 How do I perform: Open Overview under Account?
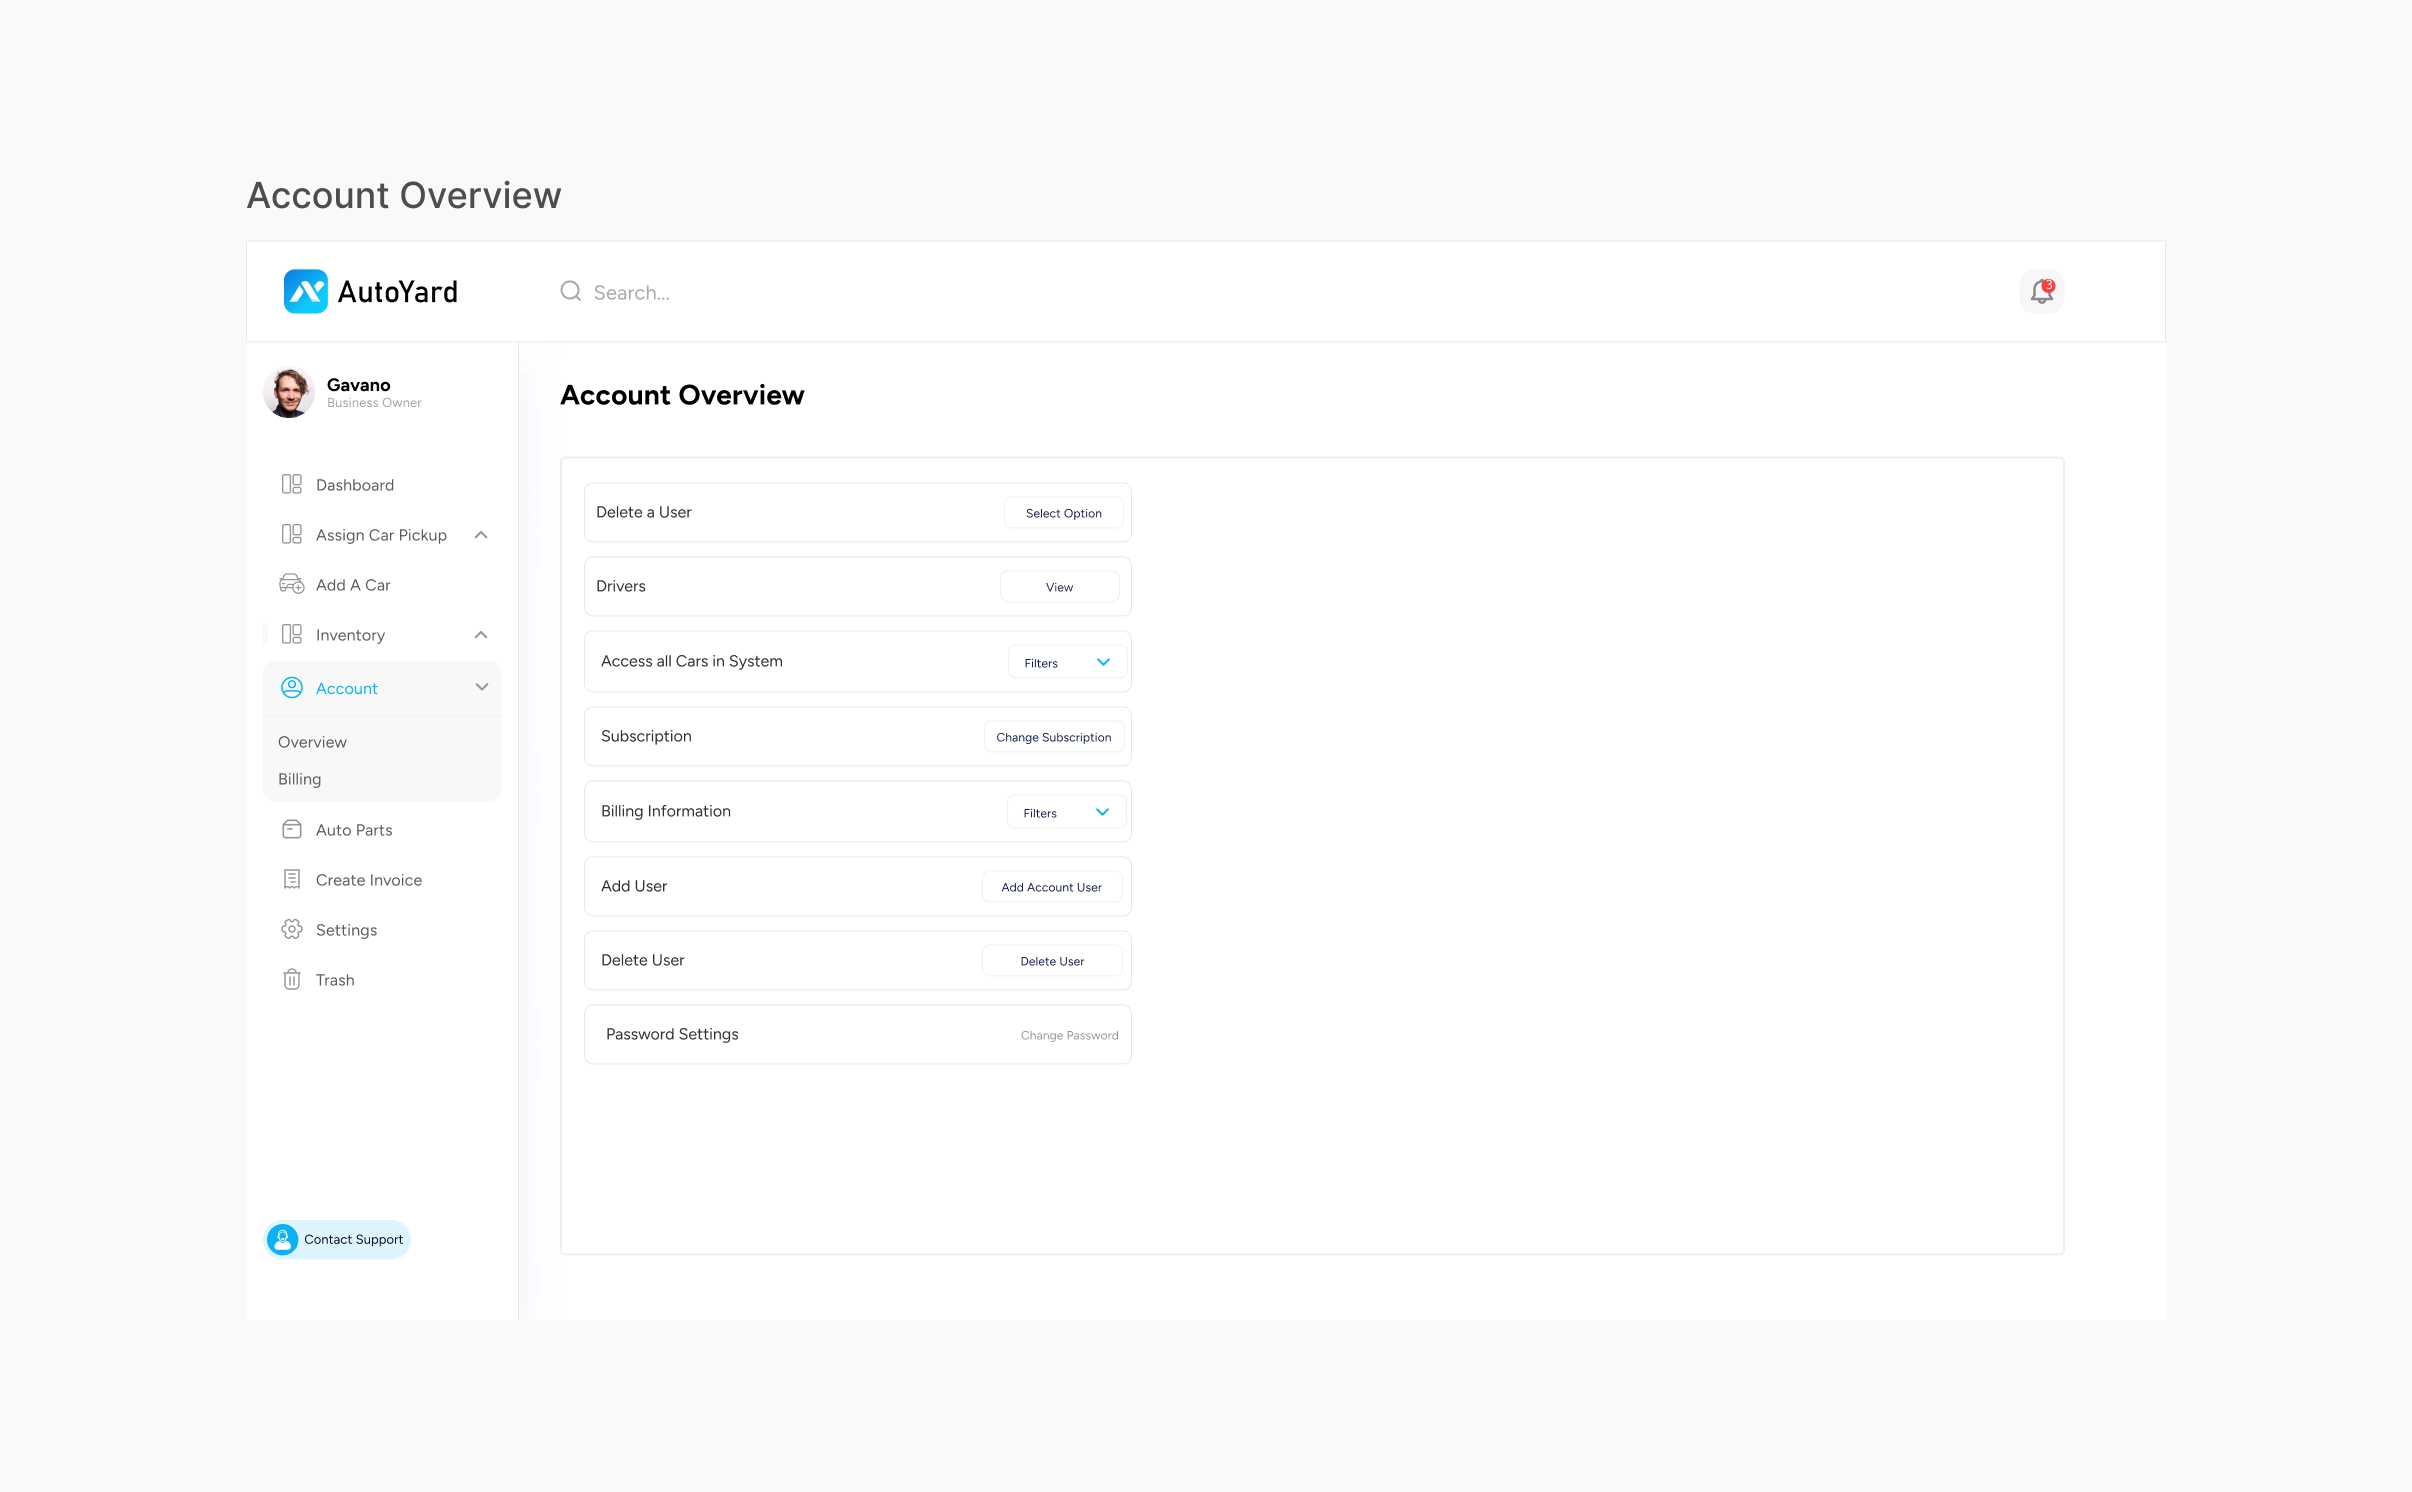point(312,742)
